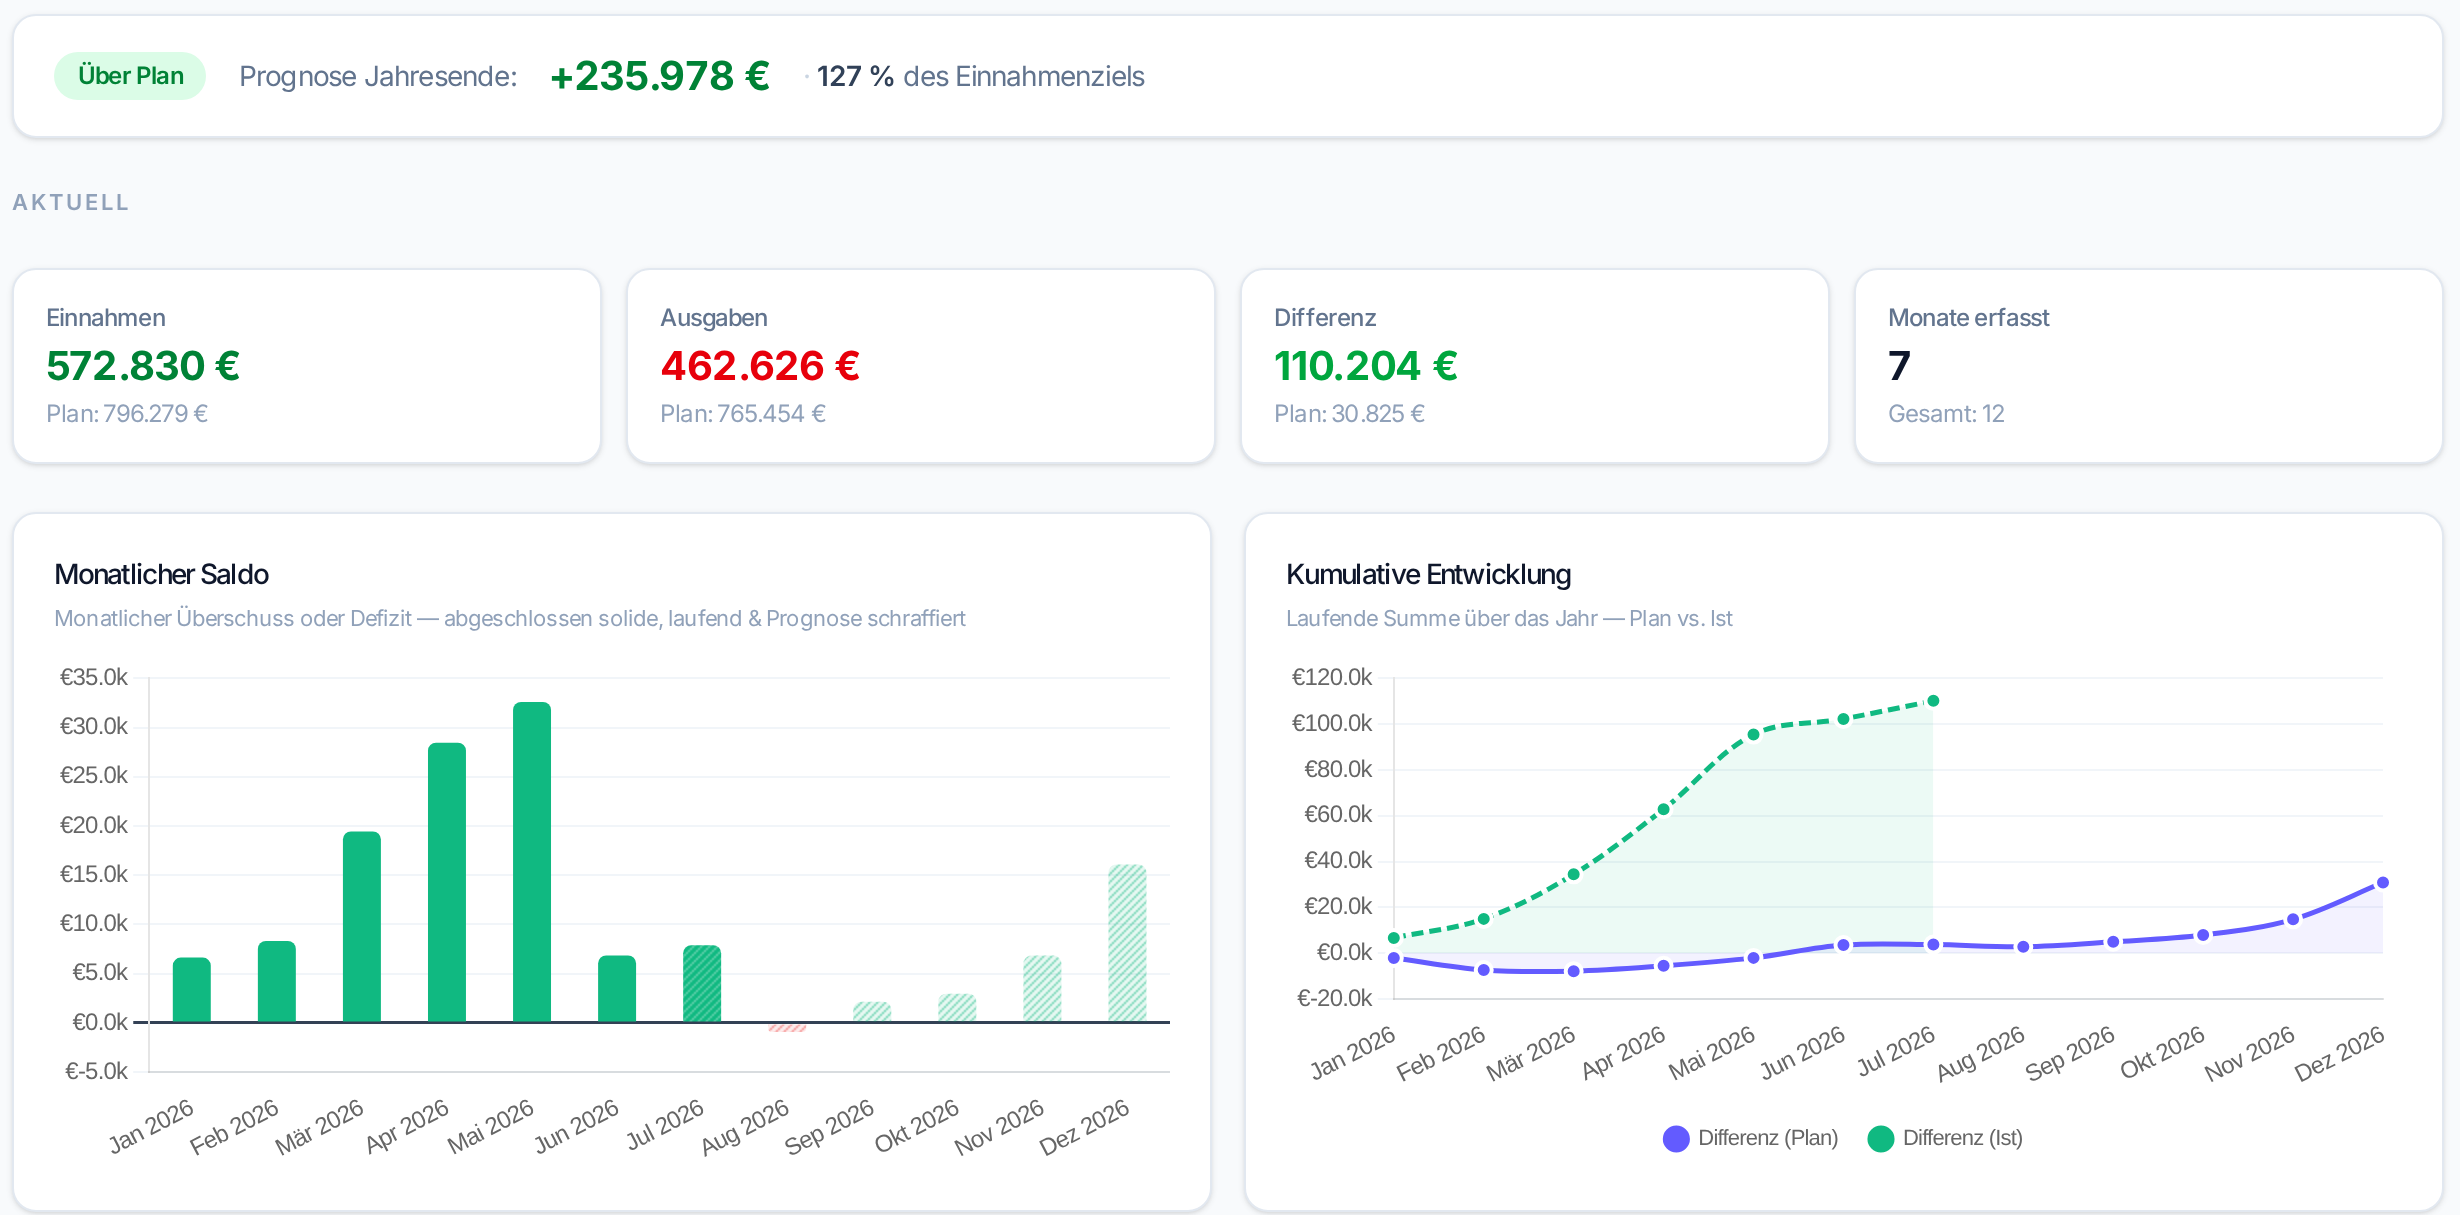Click the "Gesamt: 12" text
This screenshot has width=2460, height=1215.
click(1946, 413)
